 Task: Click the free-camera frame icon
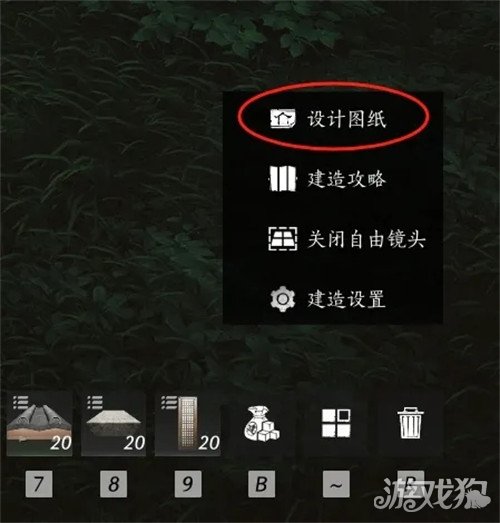tap(283, 239)
